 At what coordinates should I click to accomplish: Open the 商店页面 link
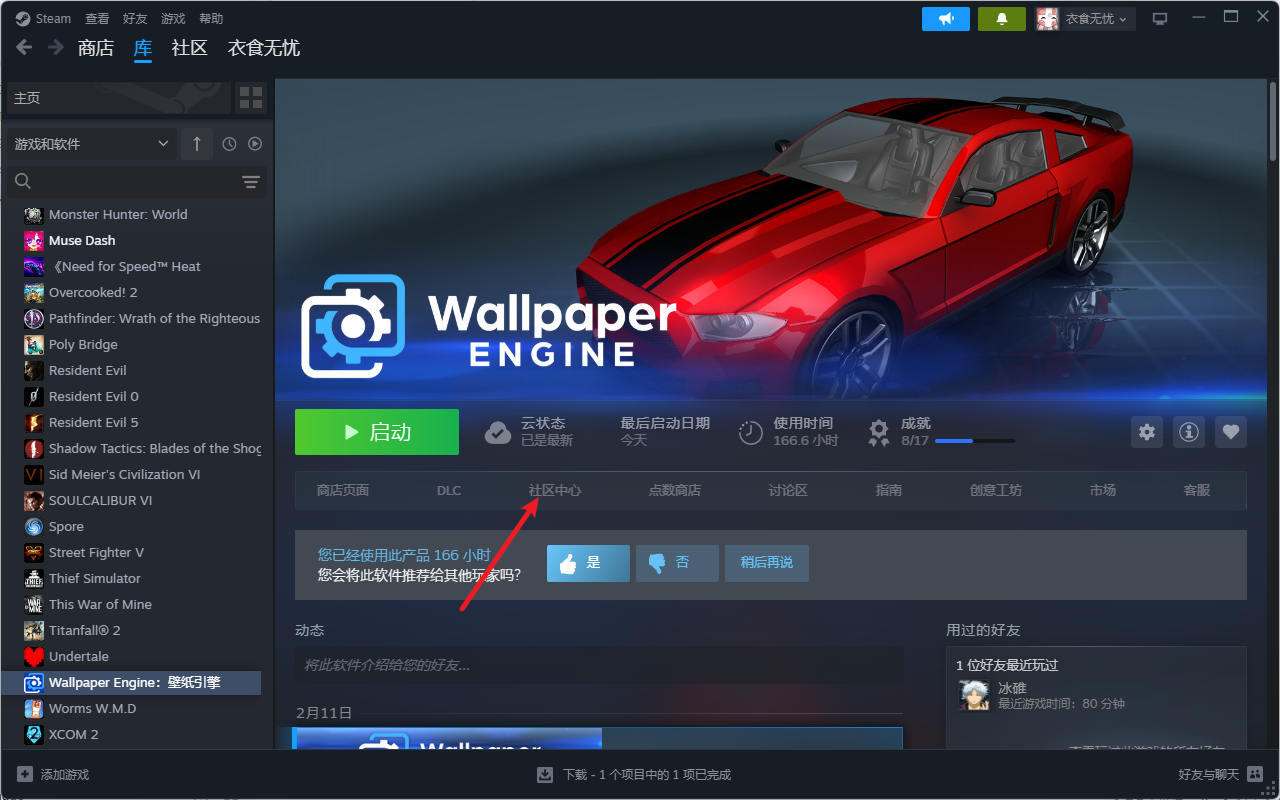pyautogui.click(x=343, y=490)
